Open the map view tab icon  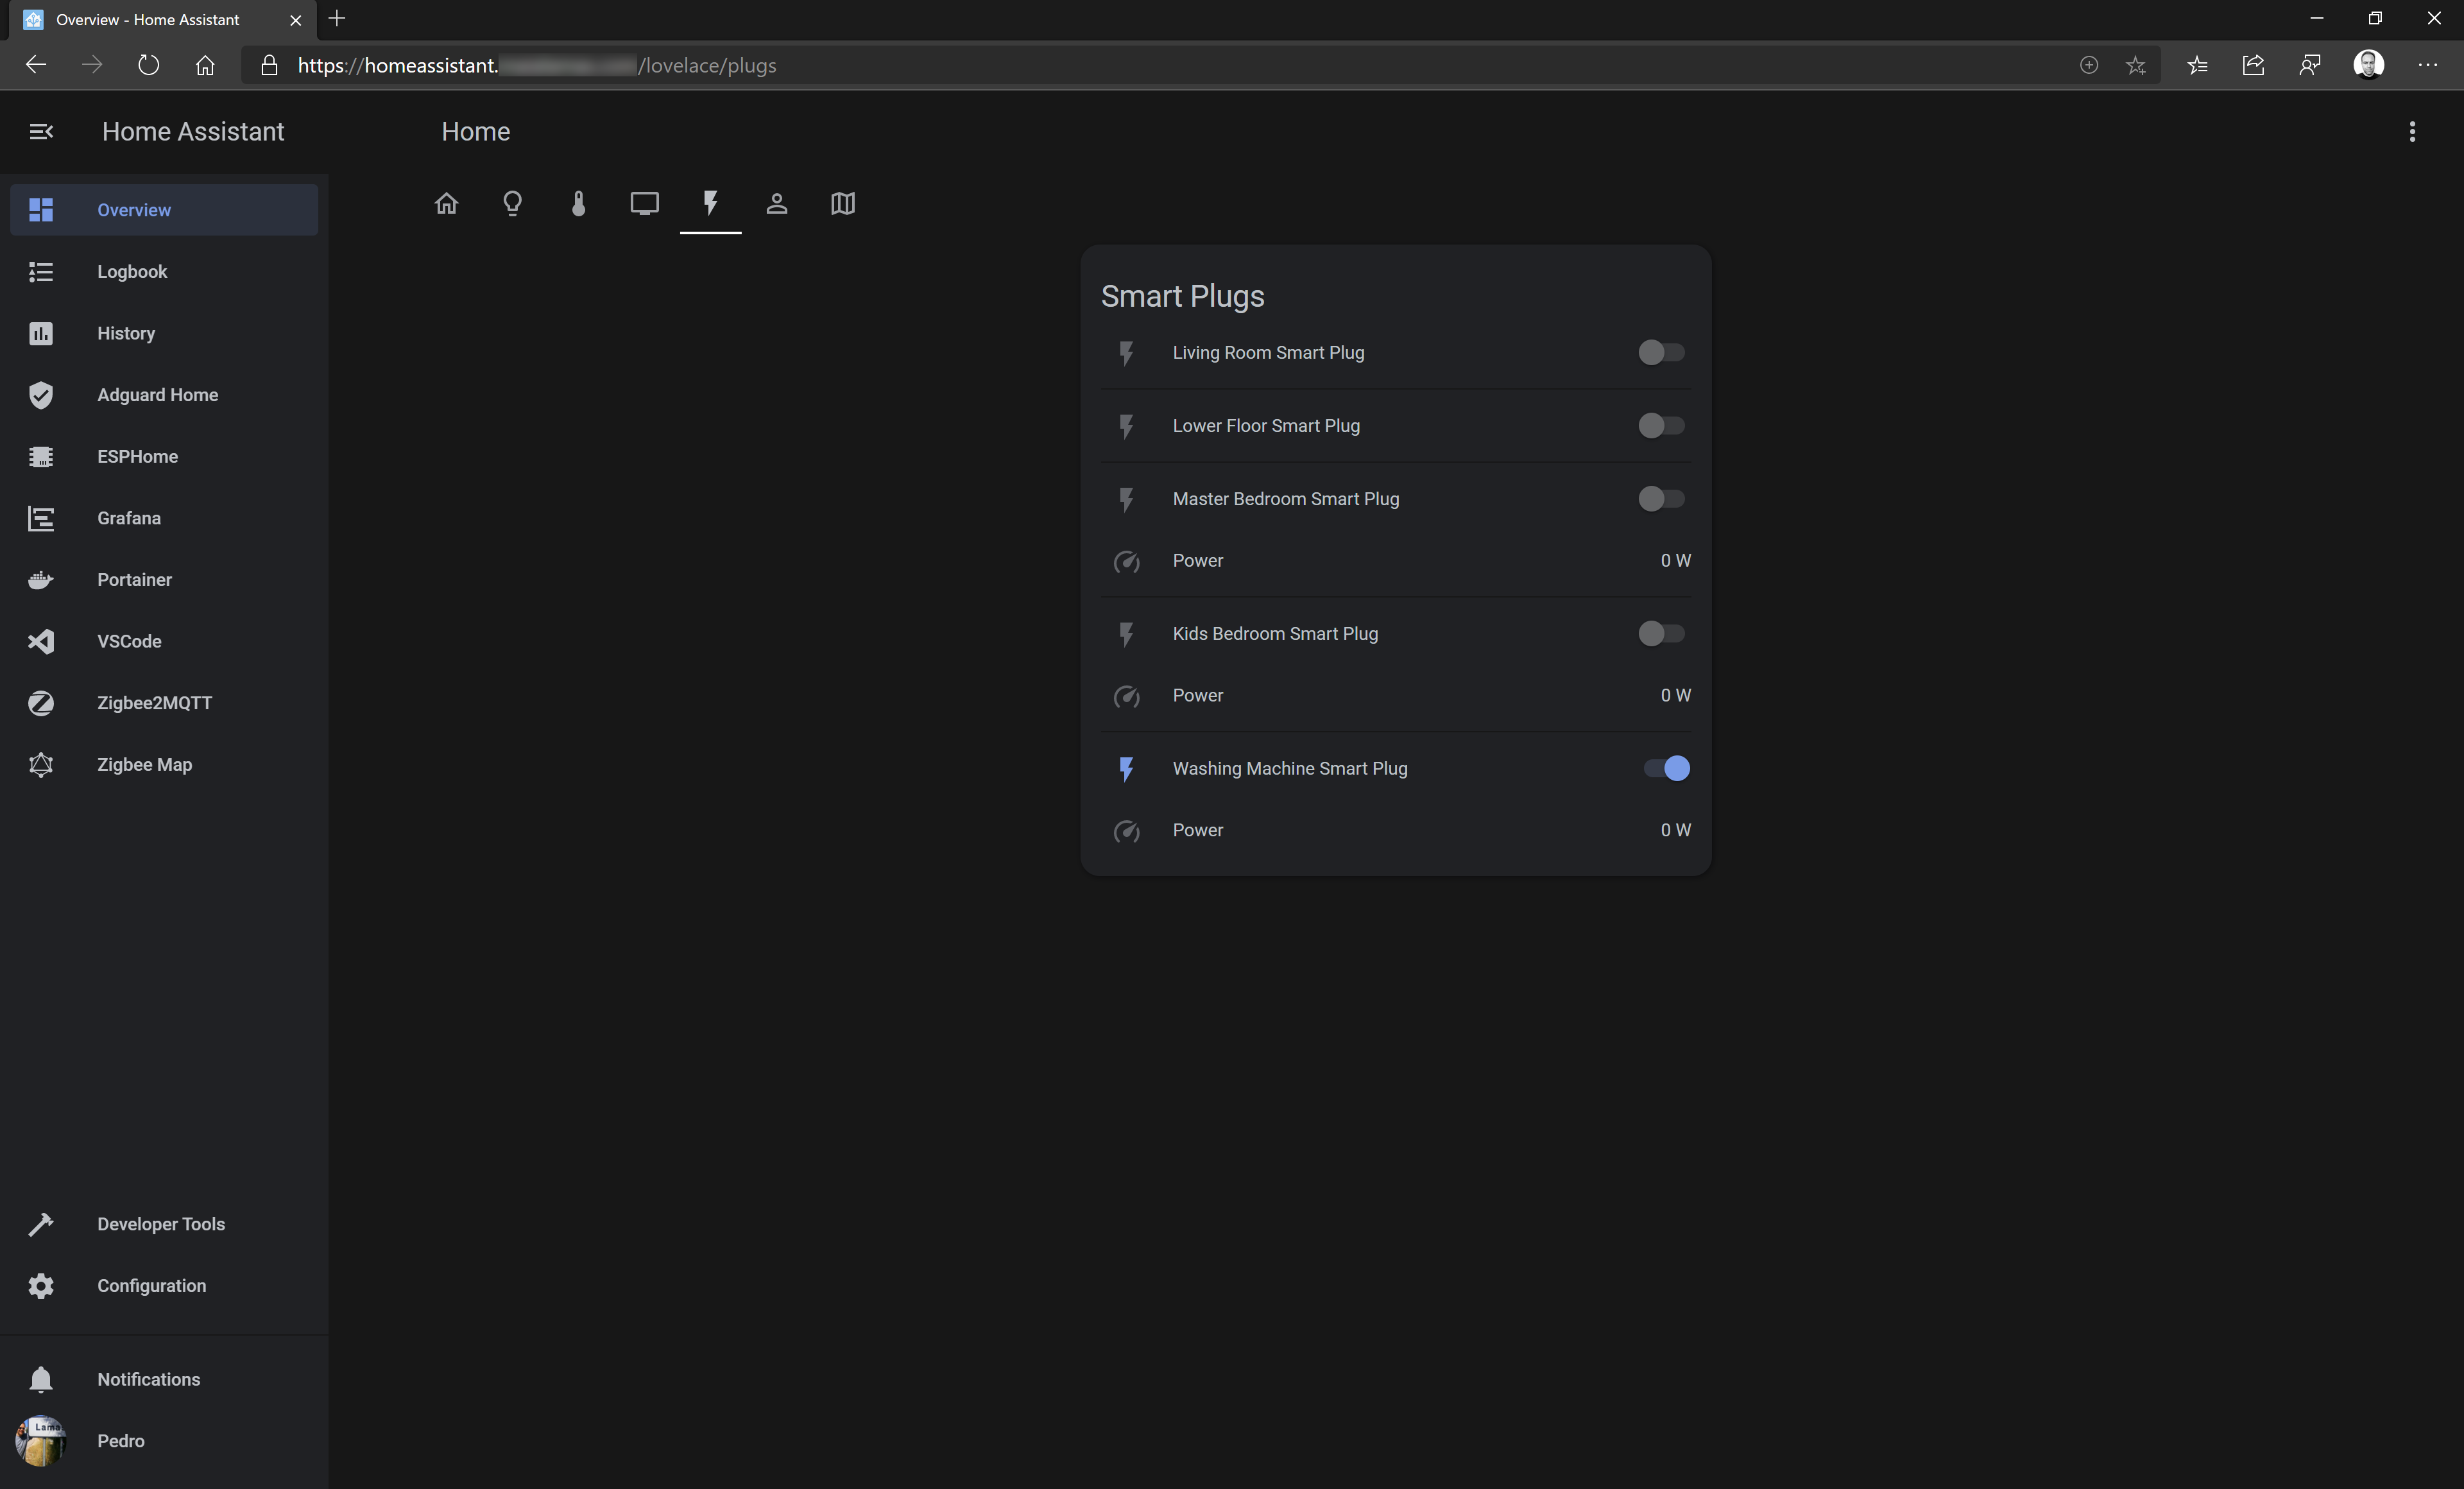click(x=843, y=204)
